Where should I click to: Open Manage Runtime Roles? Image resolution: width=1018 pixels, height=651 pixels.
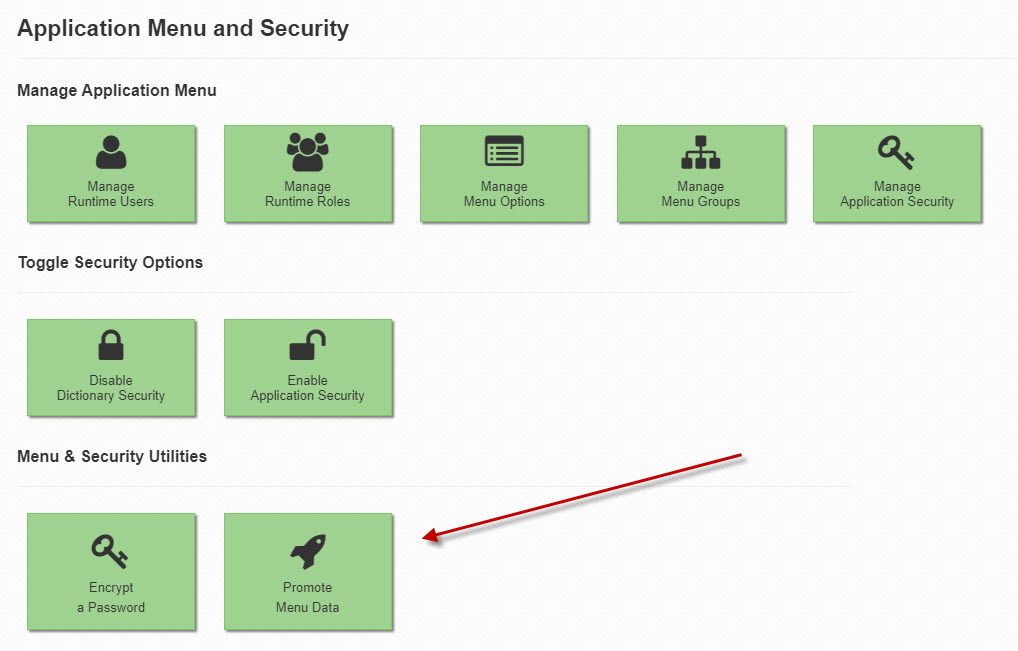click(x=308, y=175)
